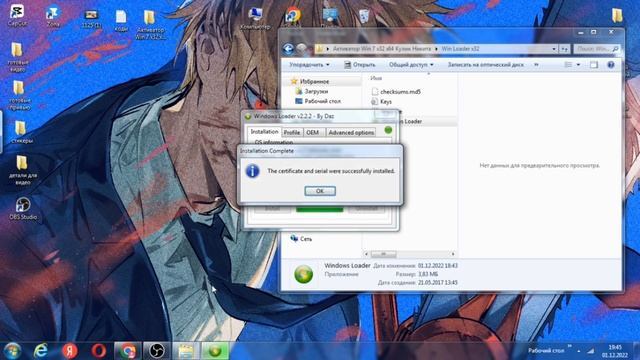Open the network icon in system tray
The height and width of the screenshot is (360, 640).
pos(591,351)
